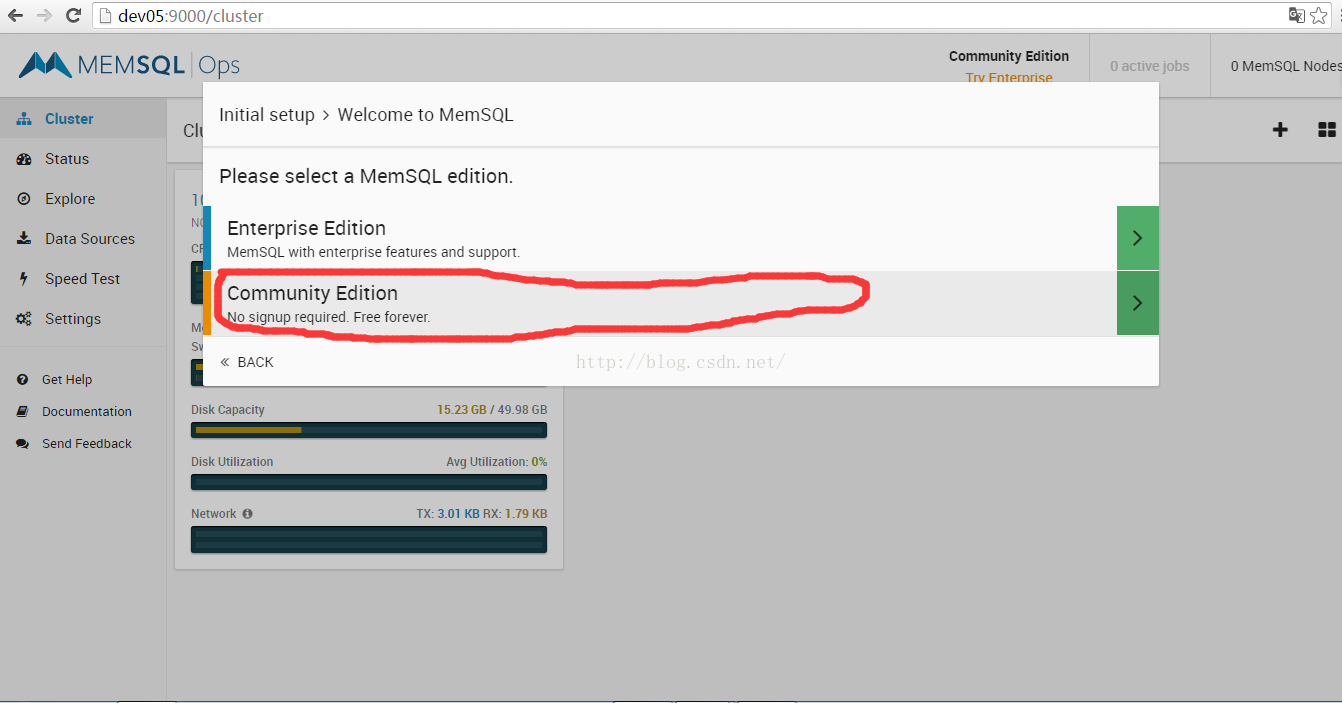Click the Try Enterprise link
The height and width of the screenshot is (703, 1342).
[x=1009, y=77]
